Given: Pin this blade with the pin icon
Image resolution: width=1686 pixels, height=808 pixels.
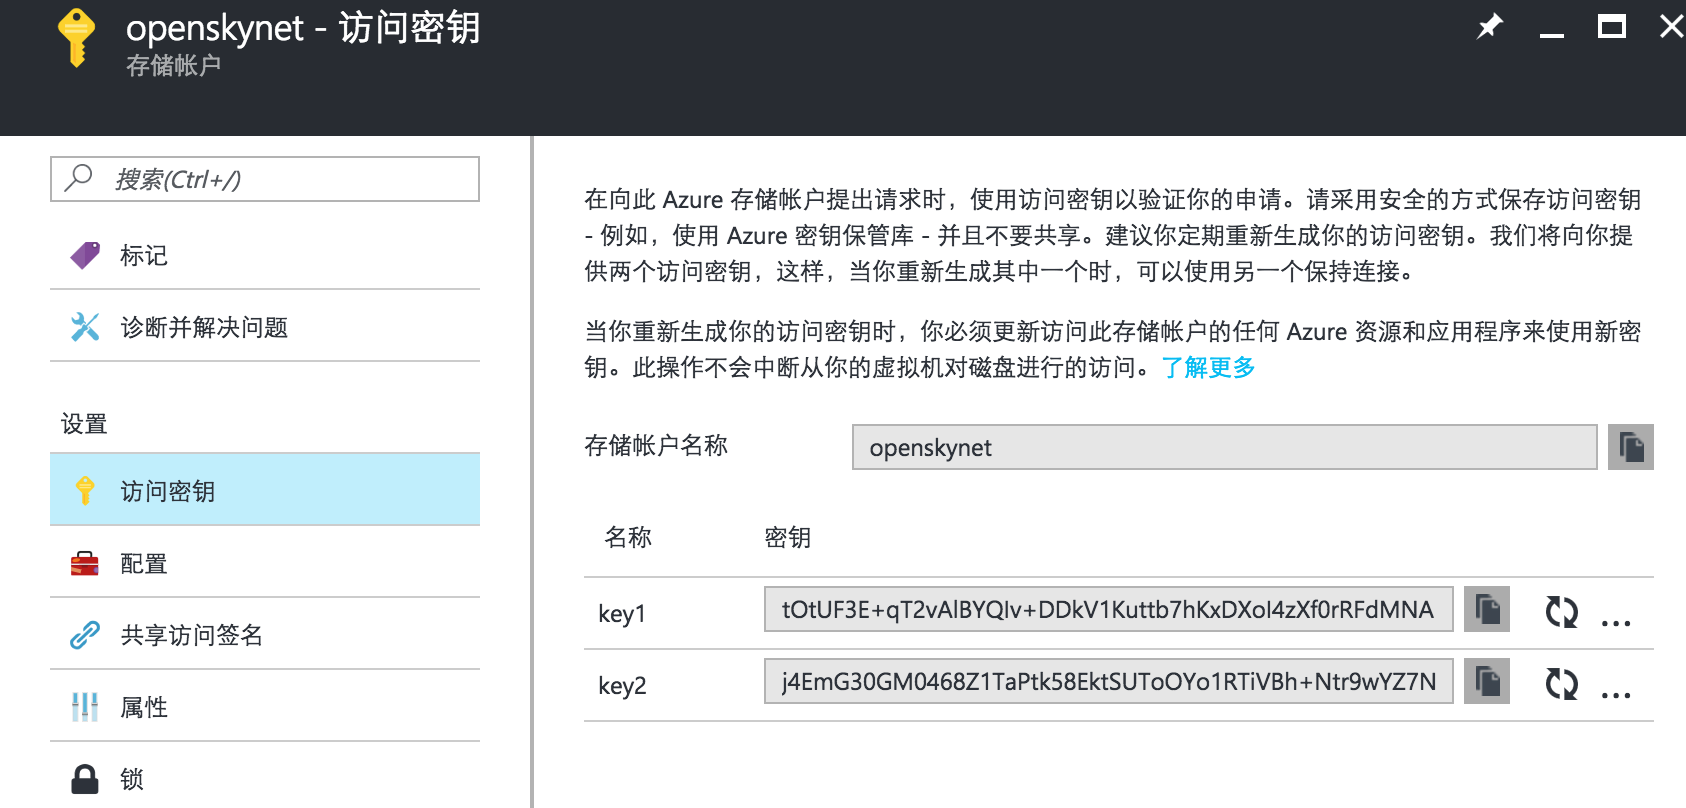Looking at the screenshot, I should tap(1490, 26).
